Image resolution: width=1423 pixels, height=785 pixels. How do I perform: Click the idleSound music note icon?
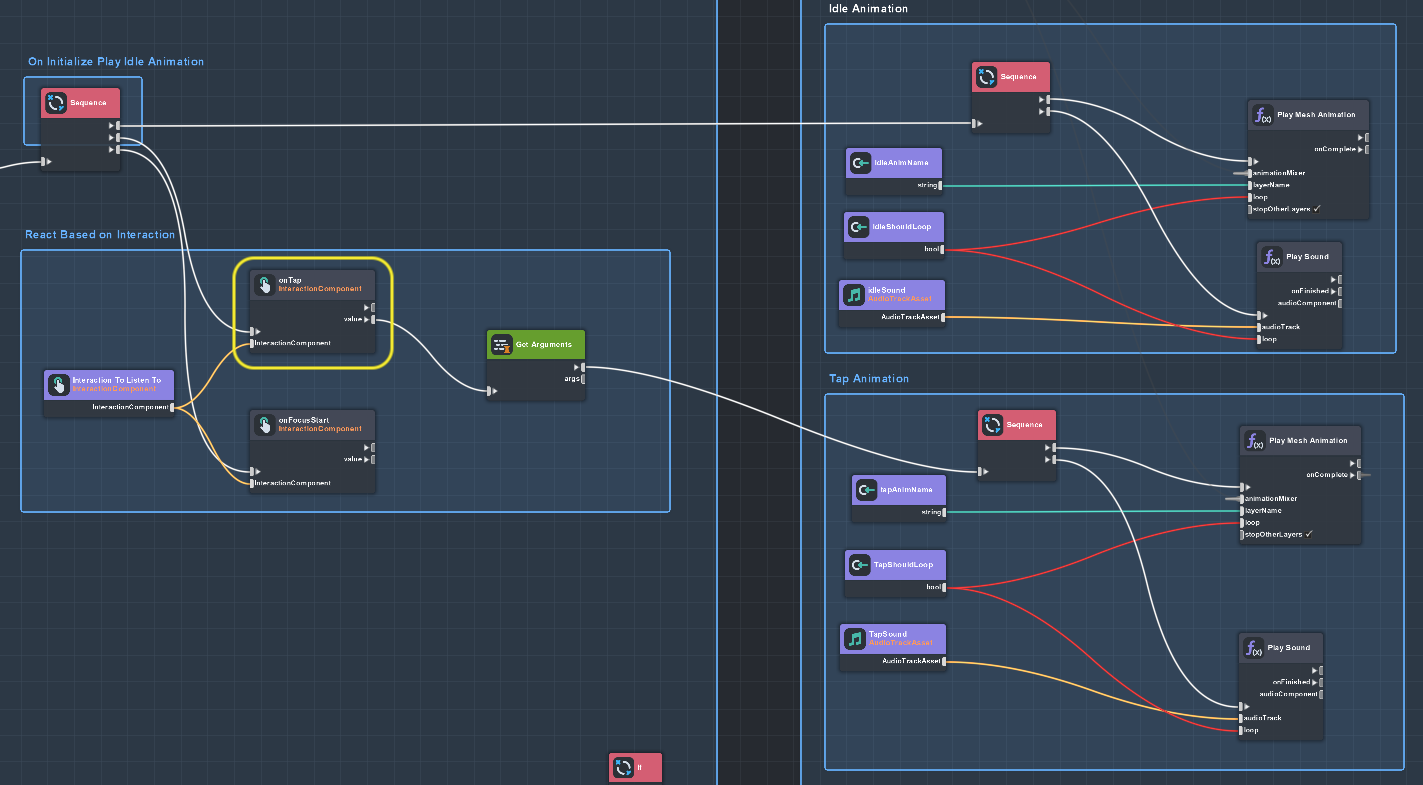coord(854,295)
